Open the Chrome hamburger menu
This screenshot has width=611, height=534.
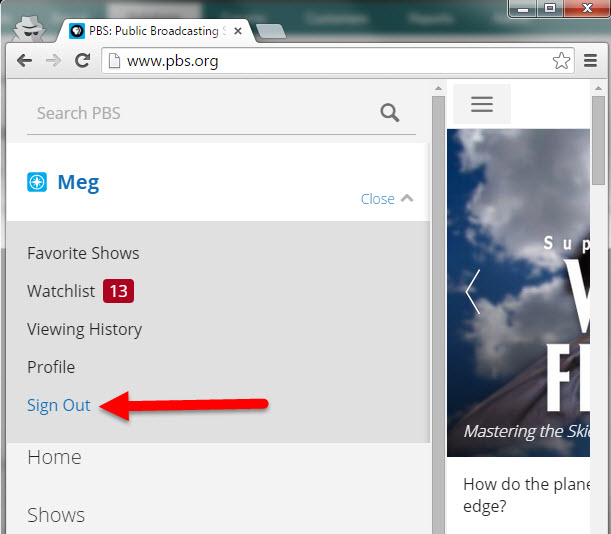590,60
